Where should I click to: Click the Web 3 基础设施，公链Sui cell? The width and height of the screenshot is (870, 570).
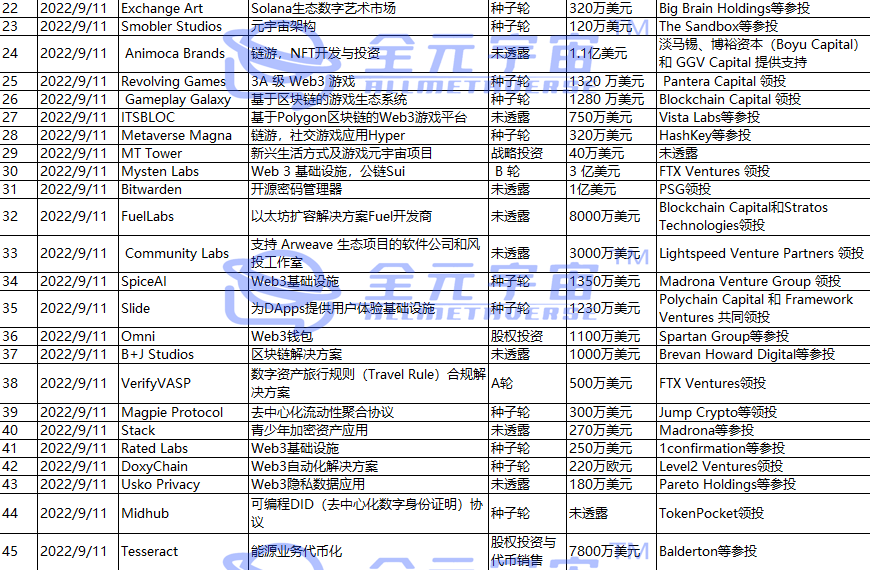pos(368,171)
